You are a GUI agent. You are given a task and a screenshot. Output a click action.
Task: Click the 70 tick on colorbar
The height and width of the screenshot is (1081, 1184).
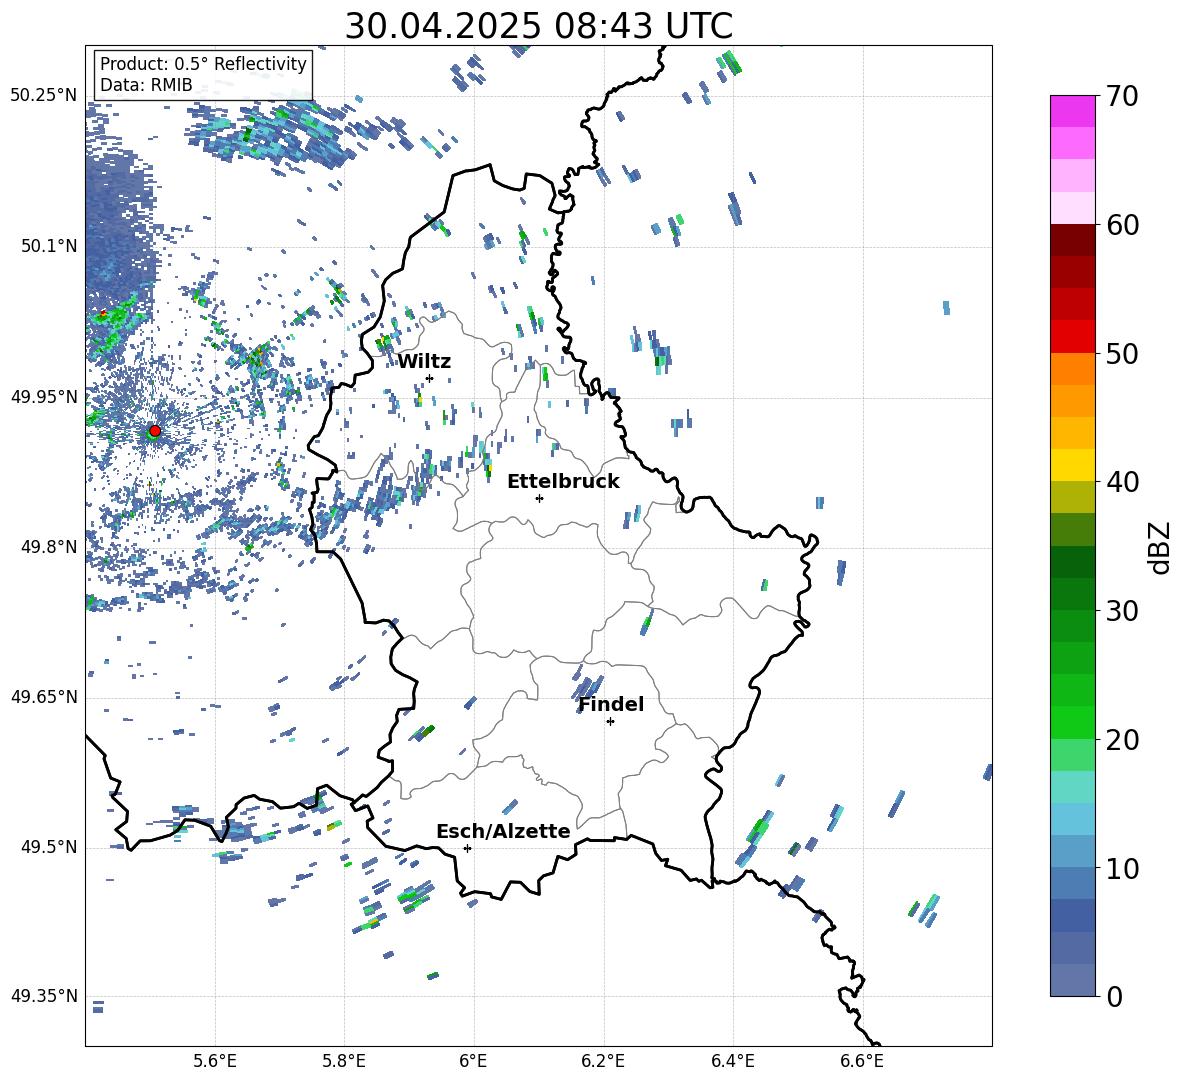click(x=1122, y=97)
